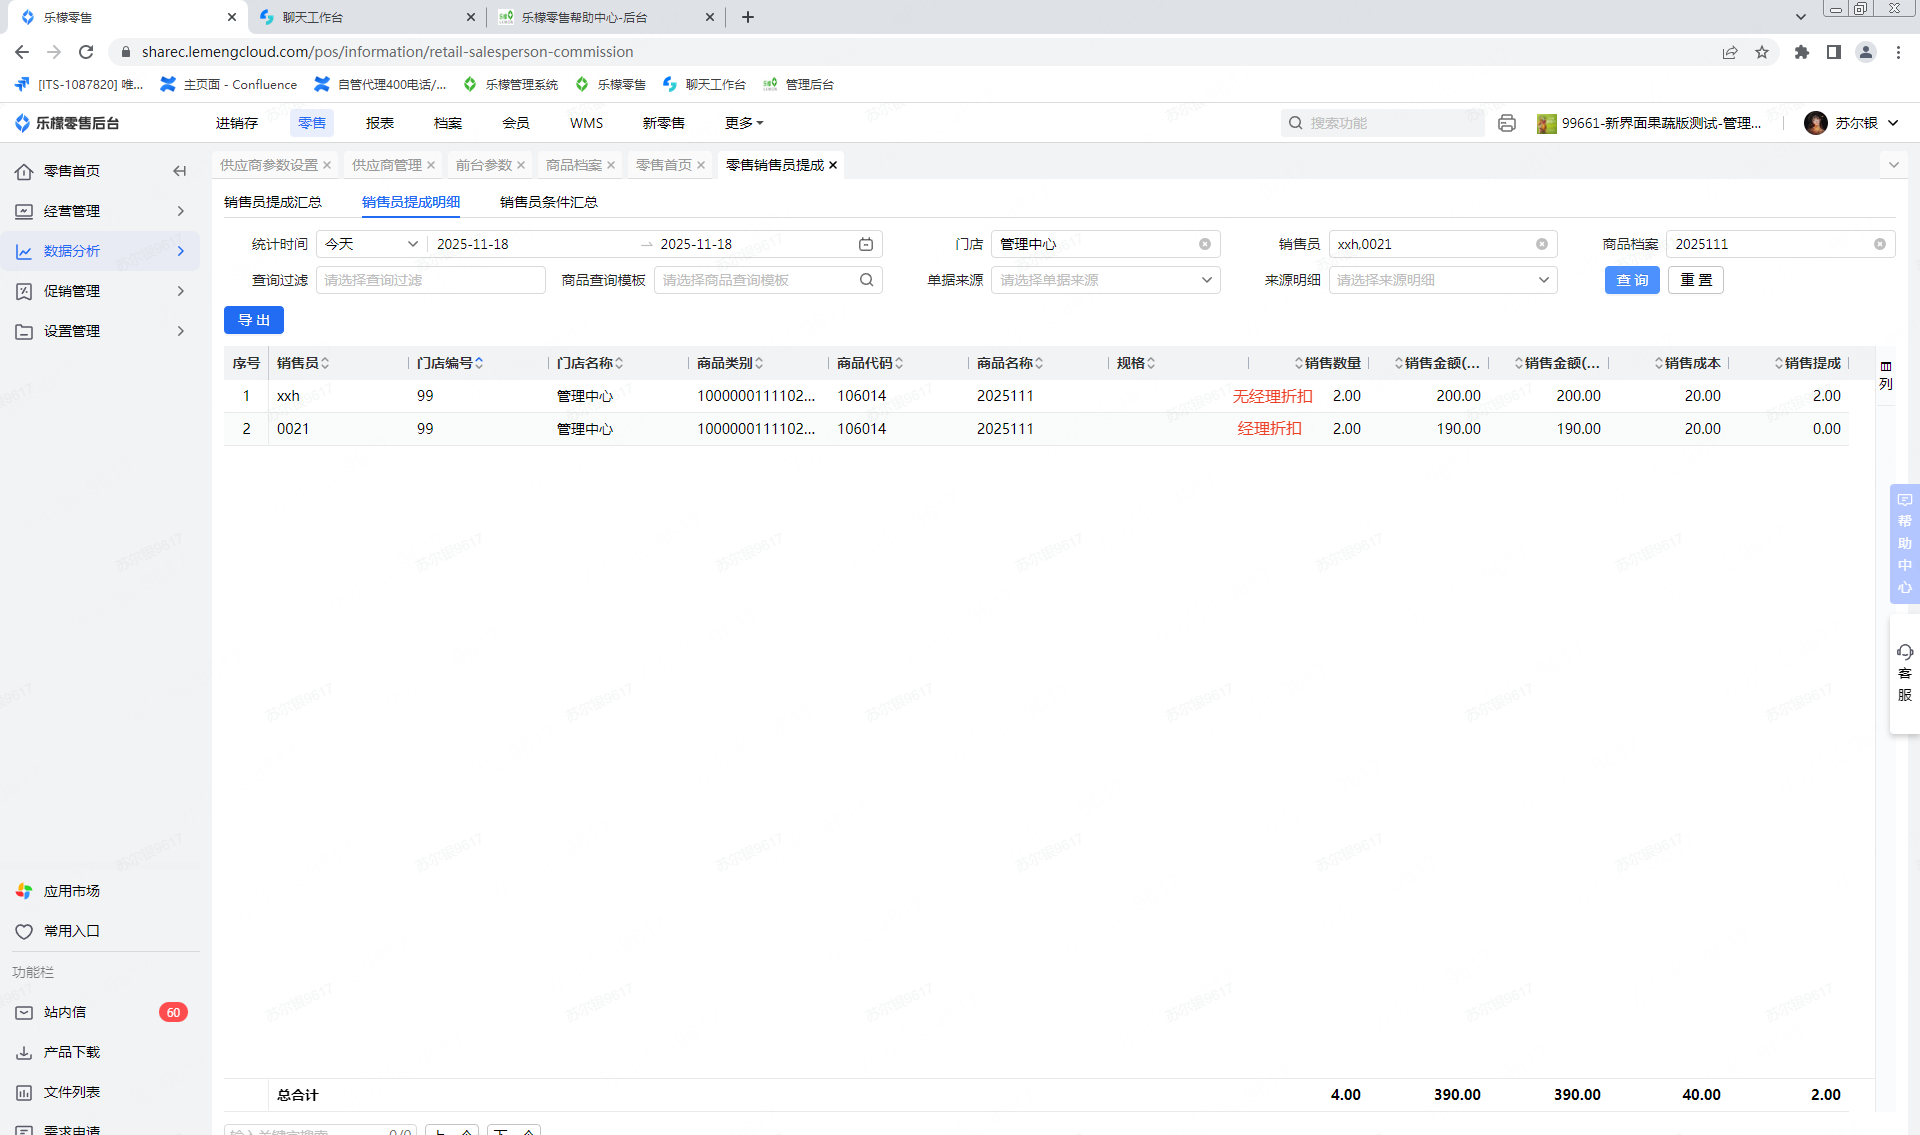Open the 今天 time range dropdown
Screen dimensions: 1920x1135
(x=371, y=244)
